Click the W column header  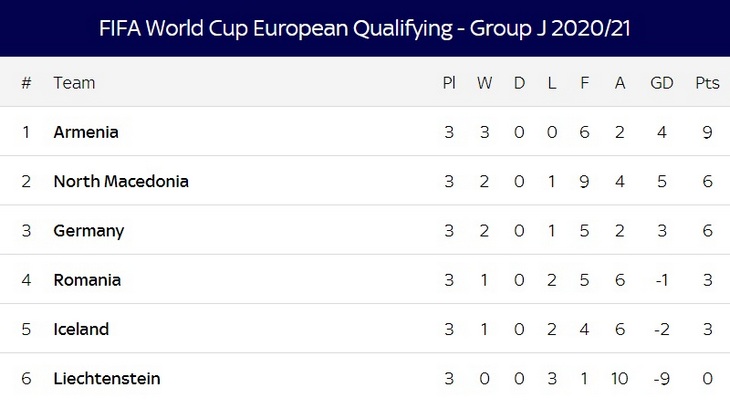coord(484,83)
